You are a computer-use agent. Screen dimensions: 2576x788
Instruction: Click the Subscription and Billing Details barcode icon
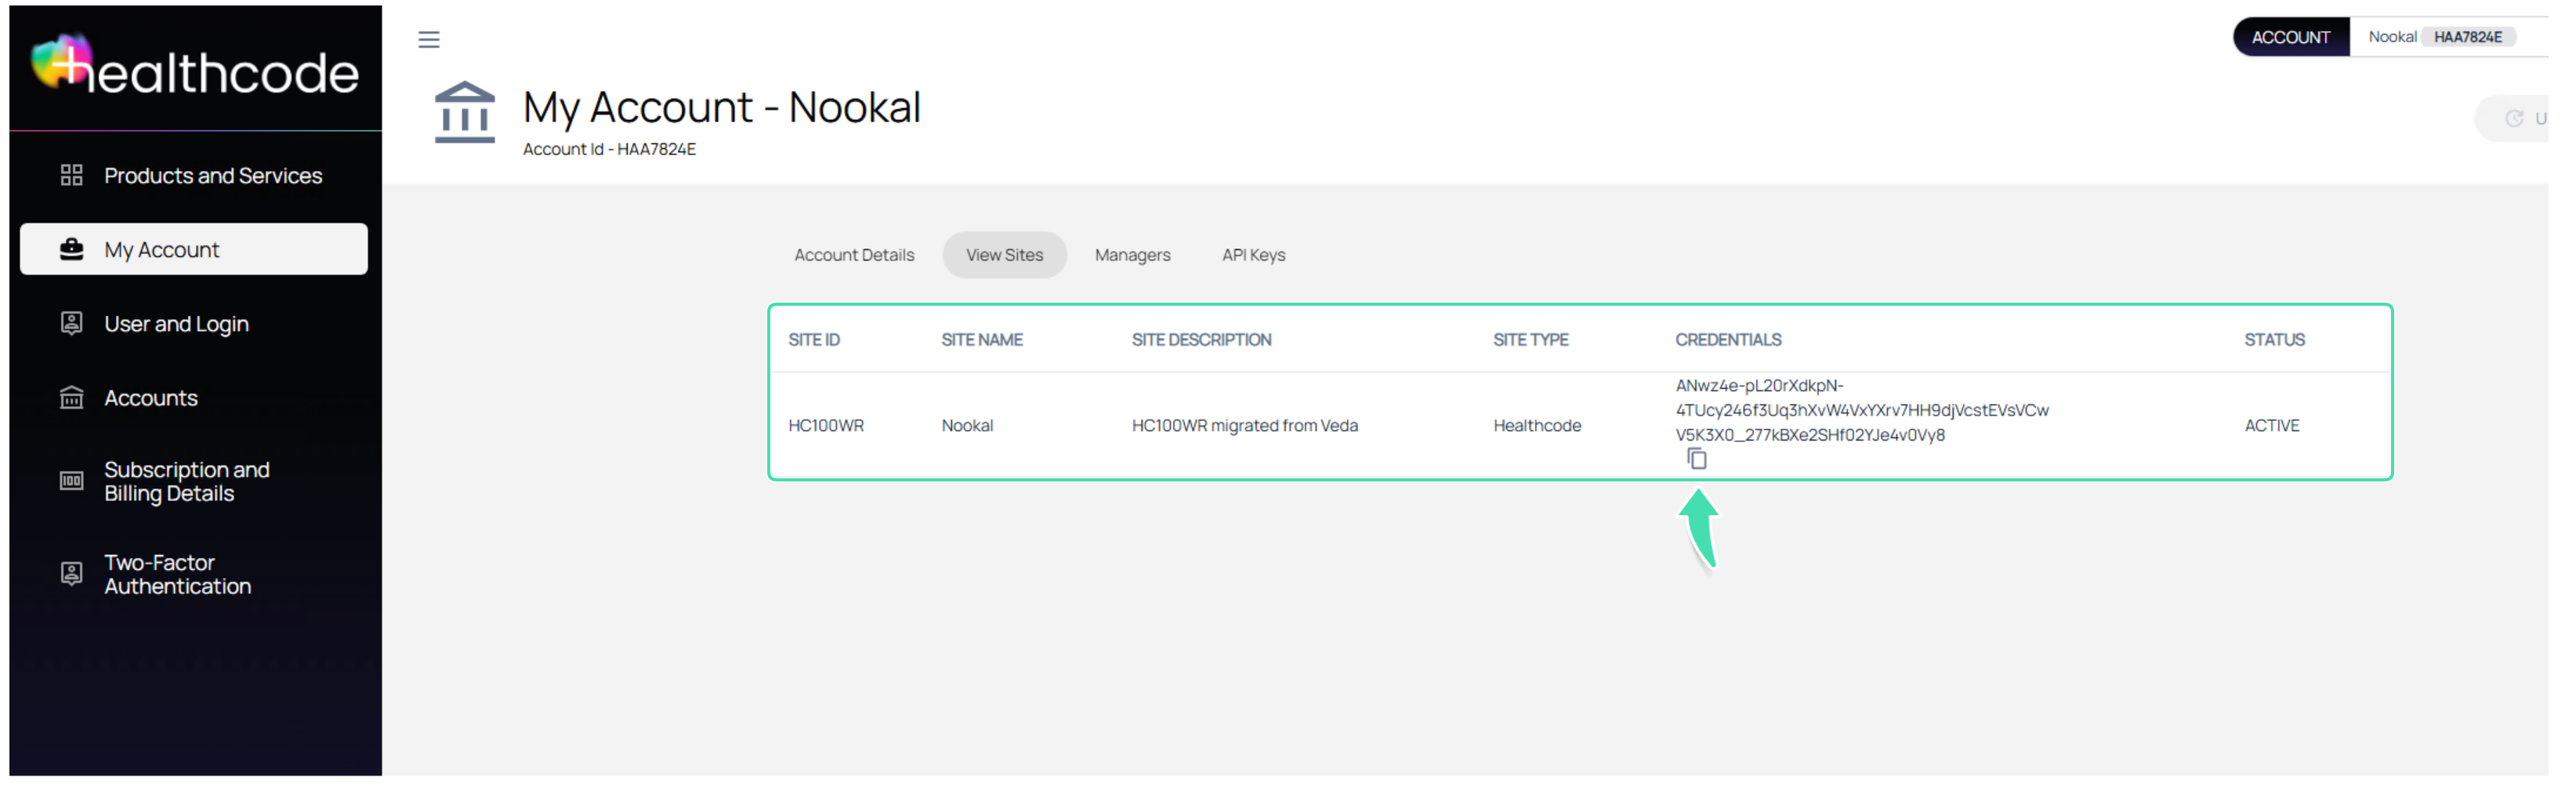pyautogui.click(x=70, y=480)
